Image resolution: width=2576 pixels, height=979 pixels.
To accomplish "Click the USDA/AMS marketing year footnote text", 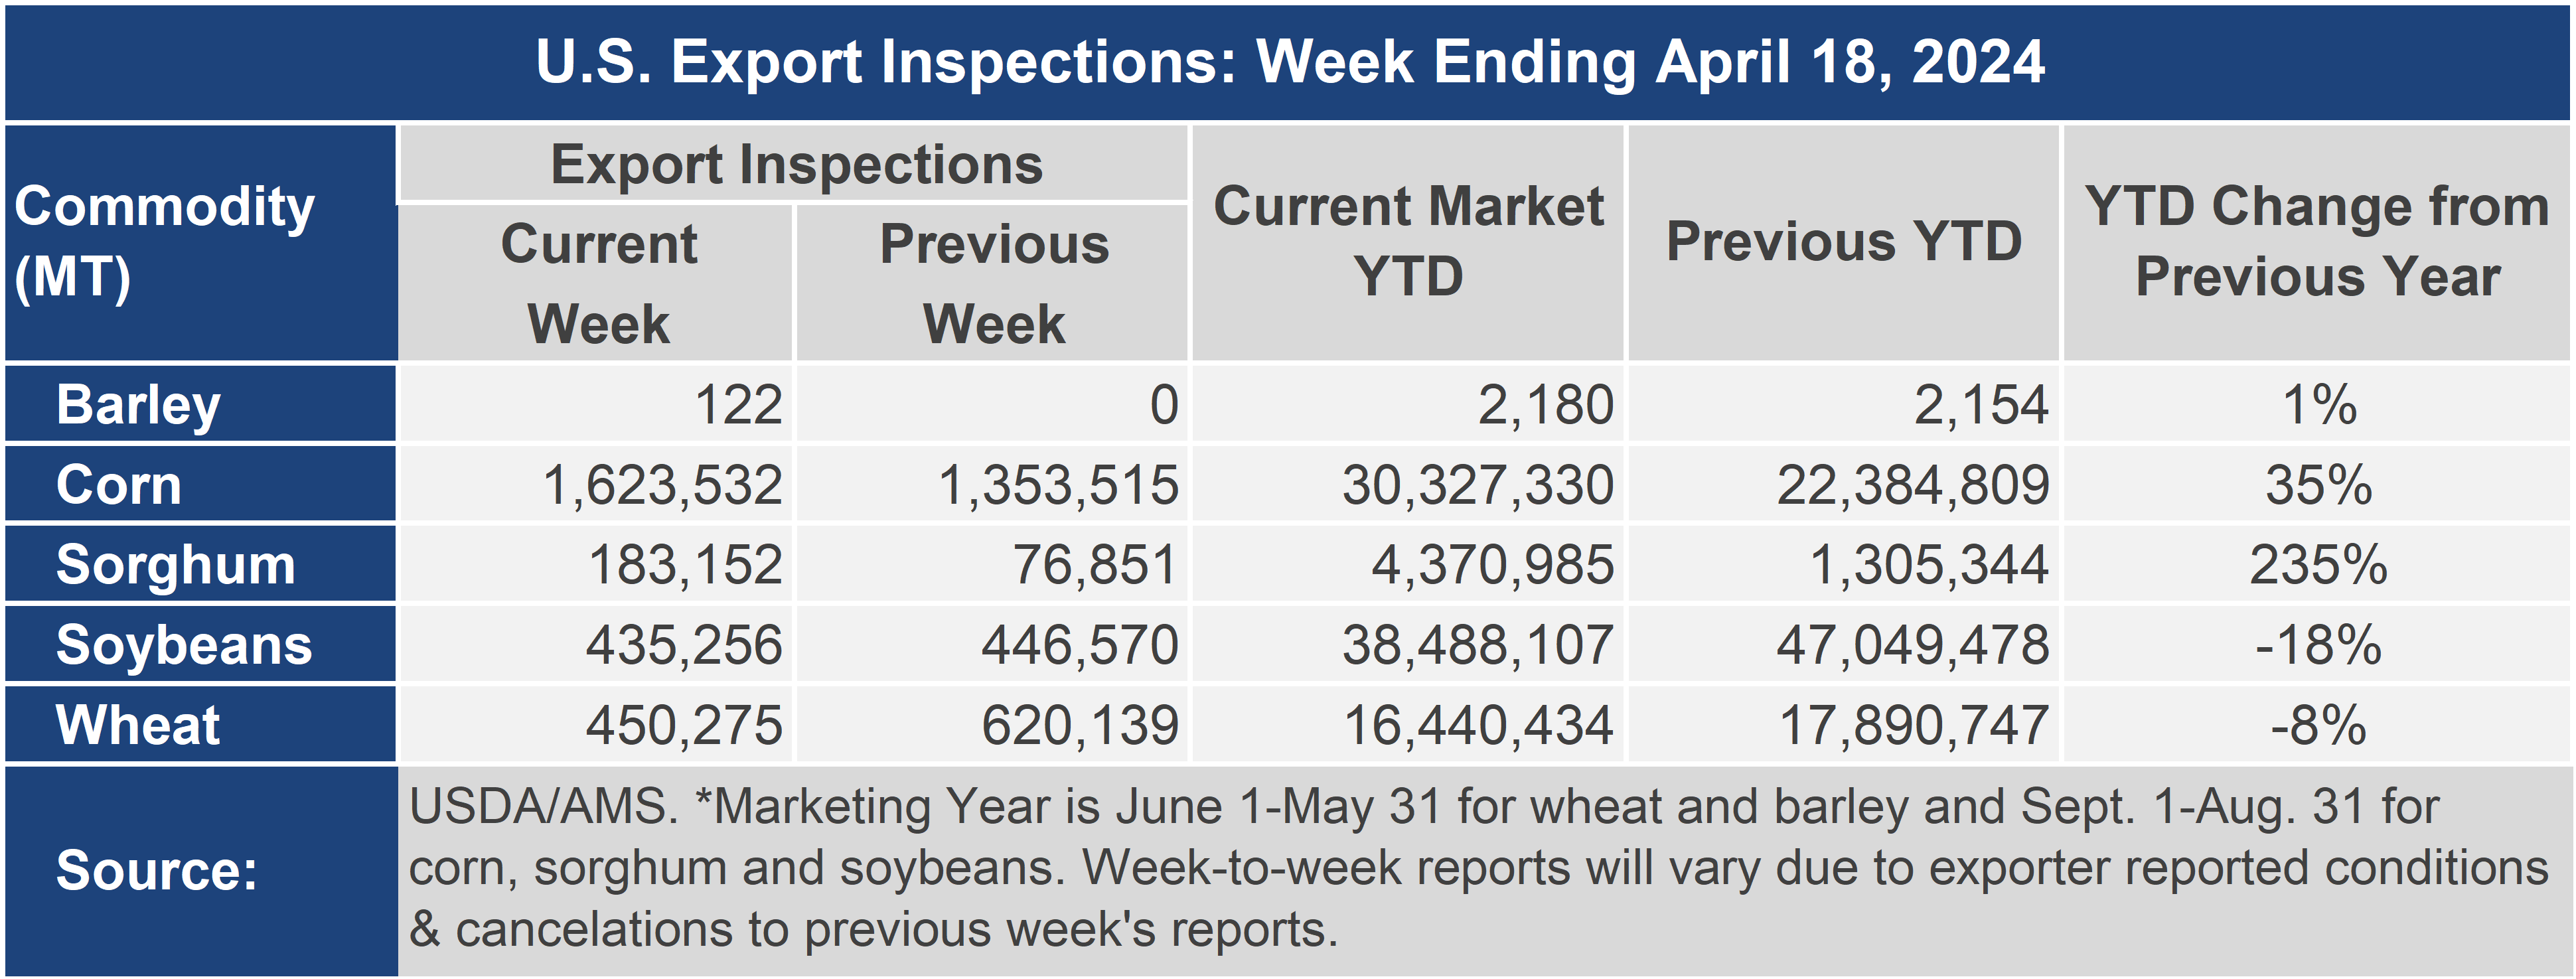I will point(1479,868).
